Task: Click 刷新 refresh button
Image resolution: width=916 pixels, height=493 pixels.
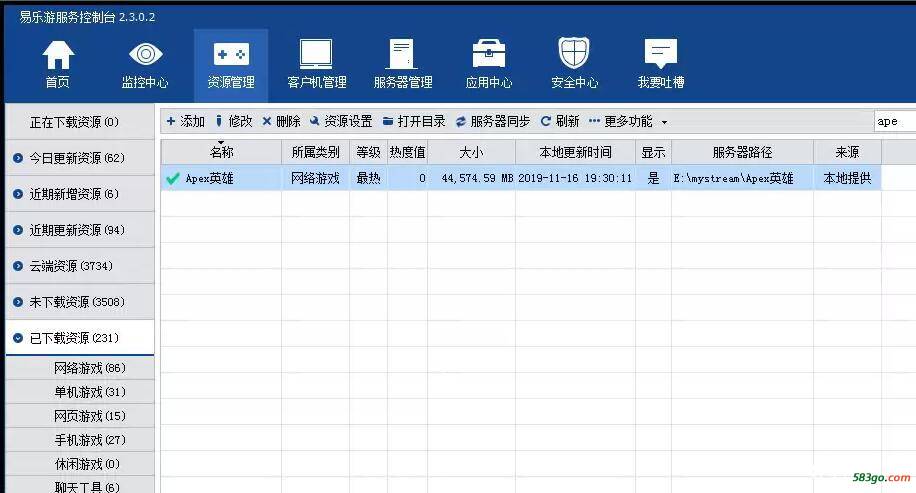Action: point(560,121)
